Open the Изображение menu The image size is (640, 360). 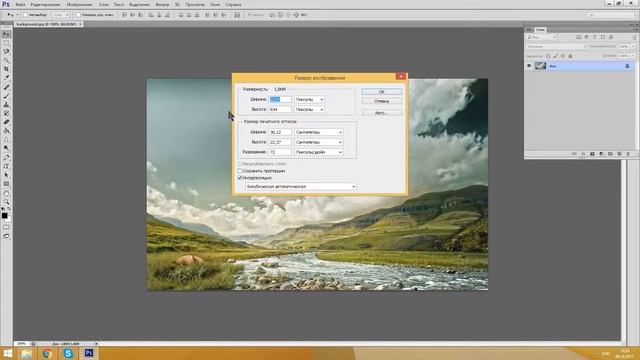(x=79, y=4)
